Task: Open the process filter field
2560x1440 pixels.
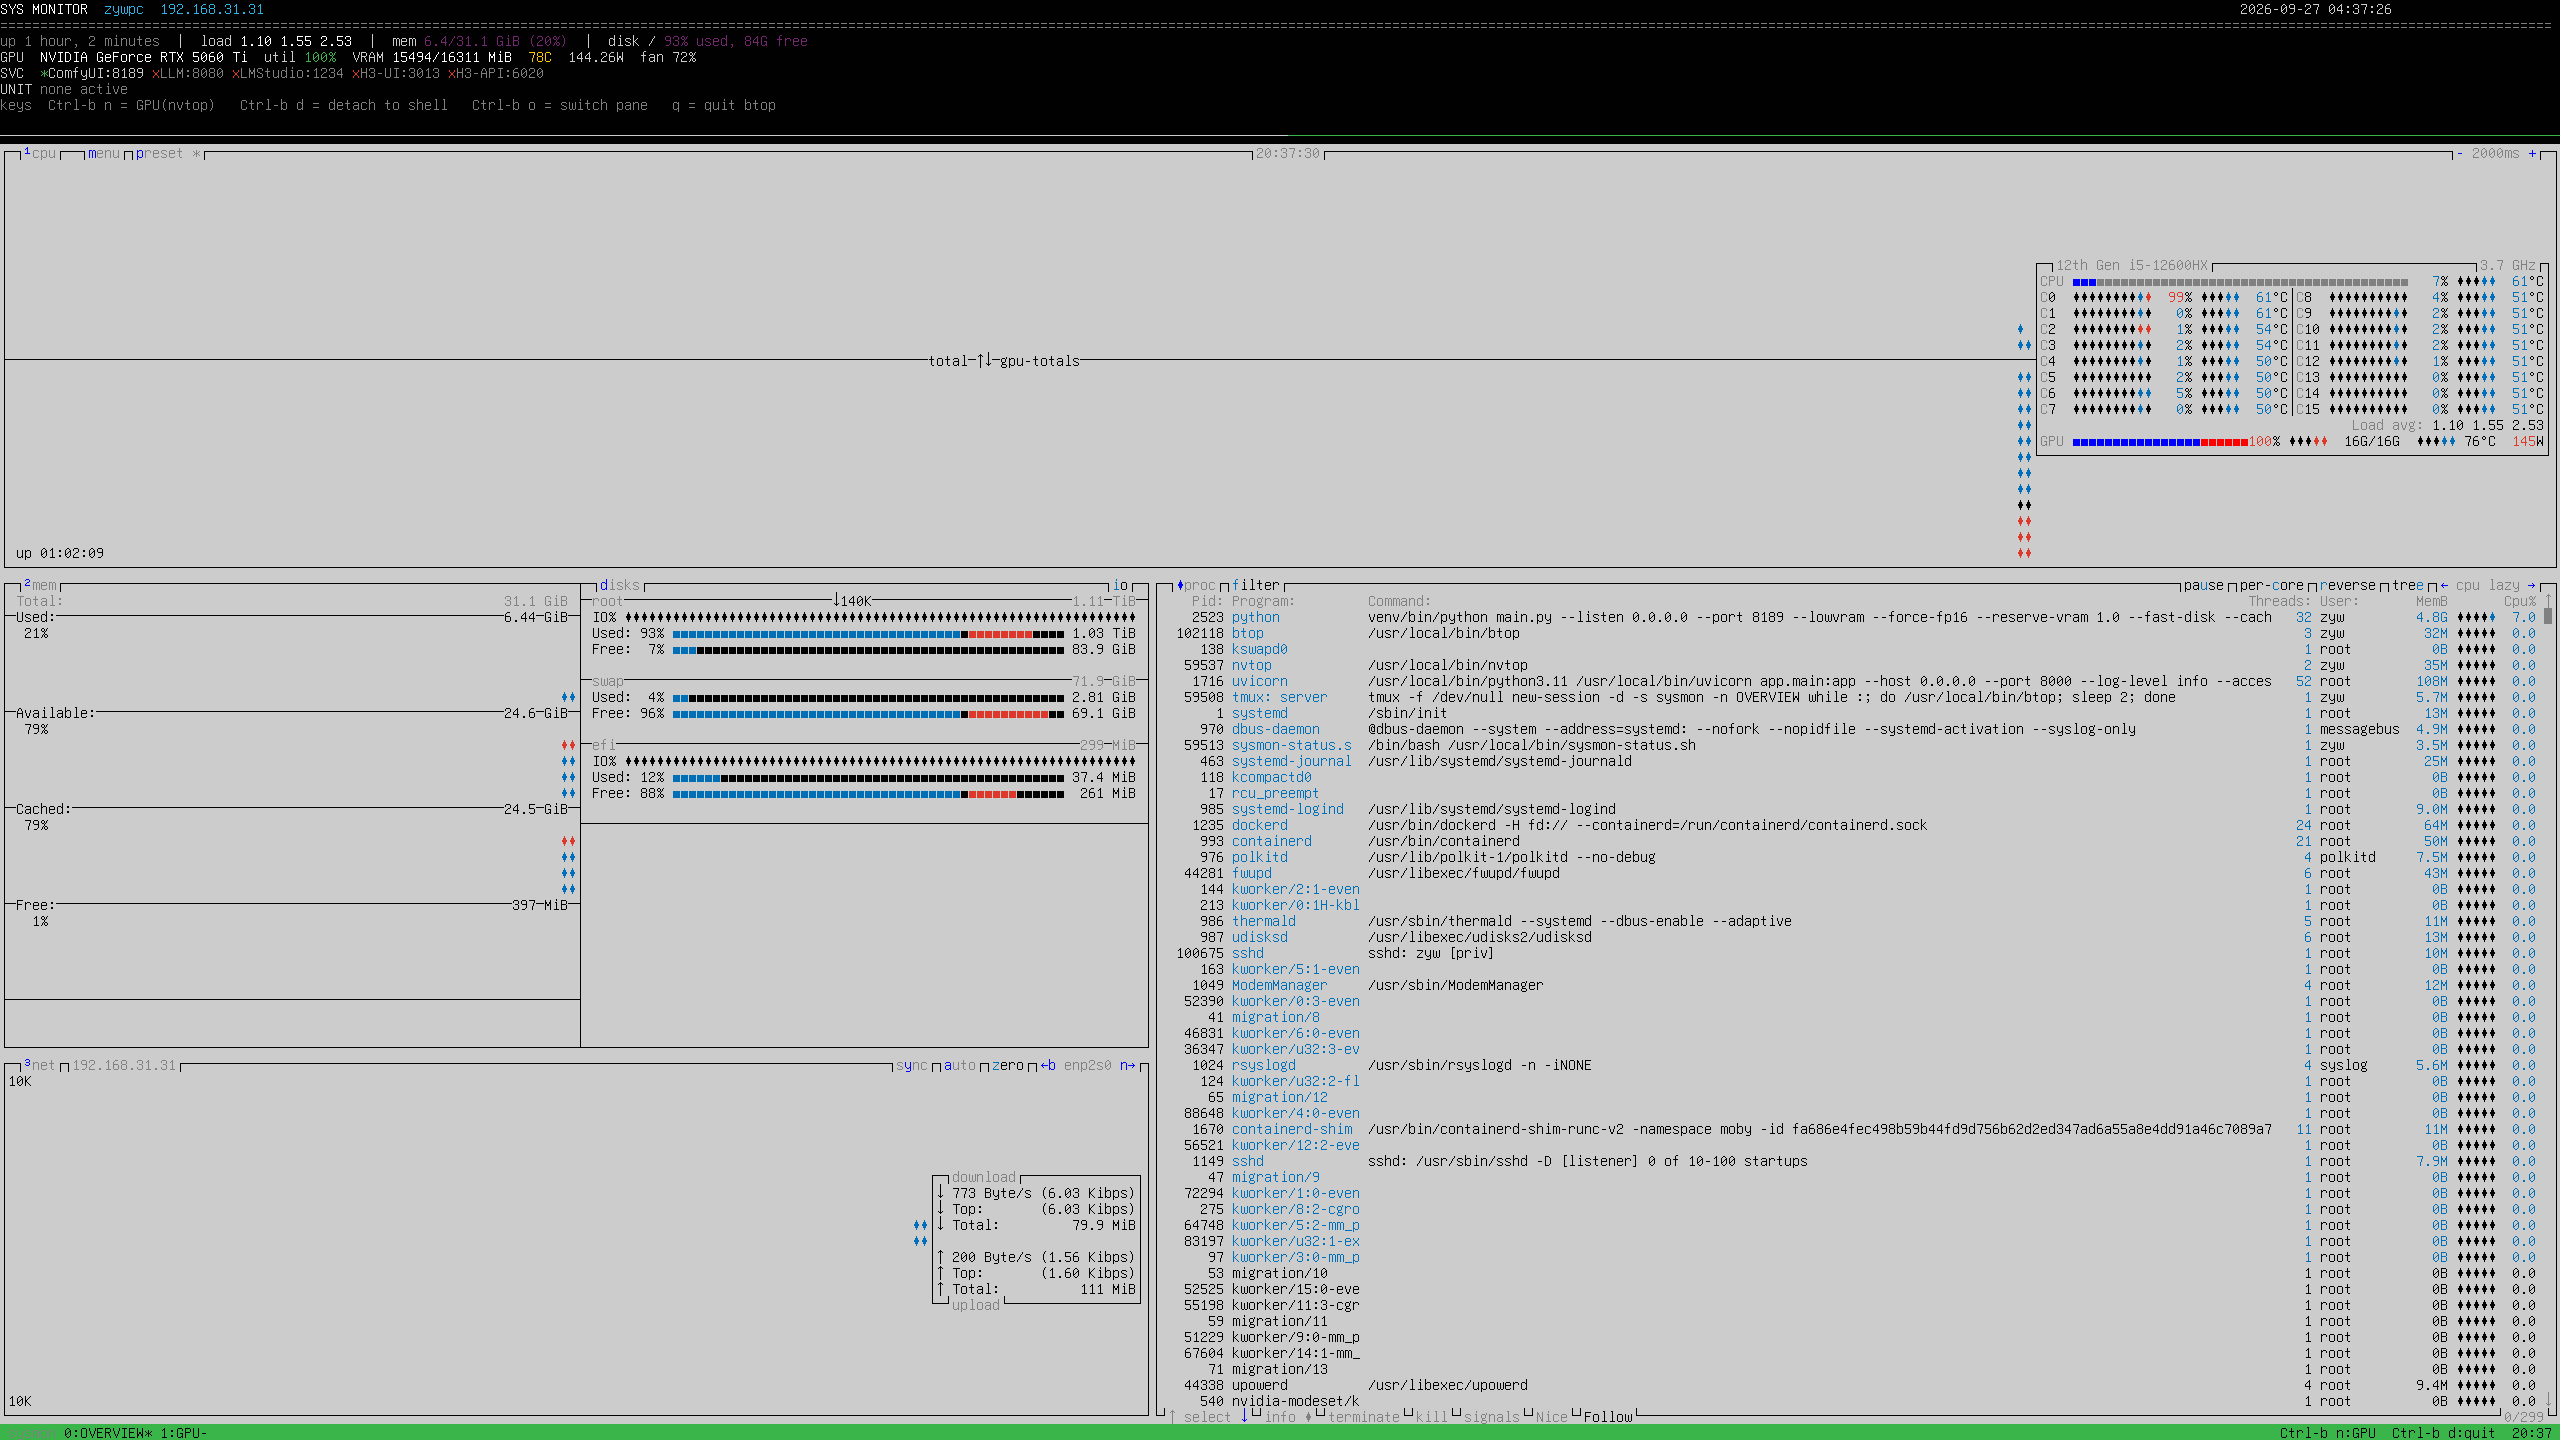Action: click(1256, 585)
